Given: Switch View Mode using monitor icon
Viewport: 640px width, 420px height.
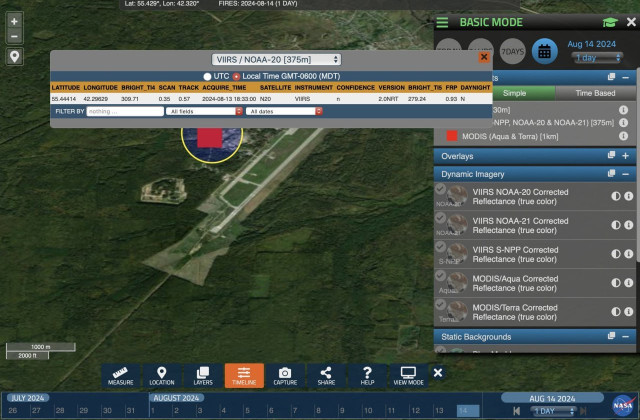Looking at the screenshot, I should (408, 375).
